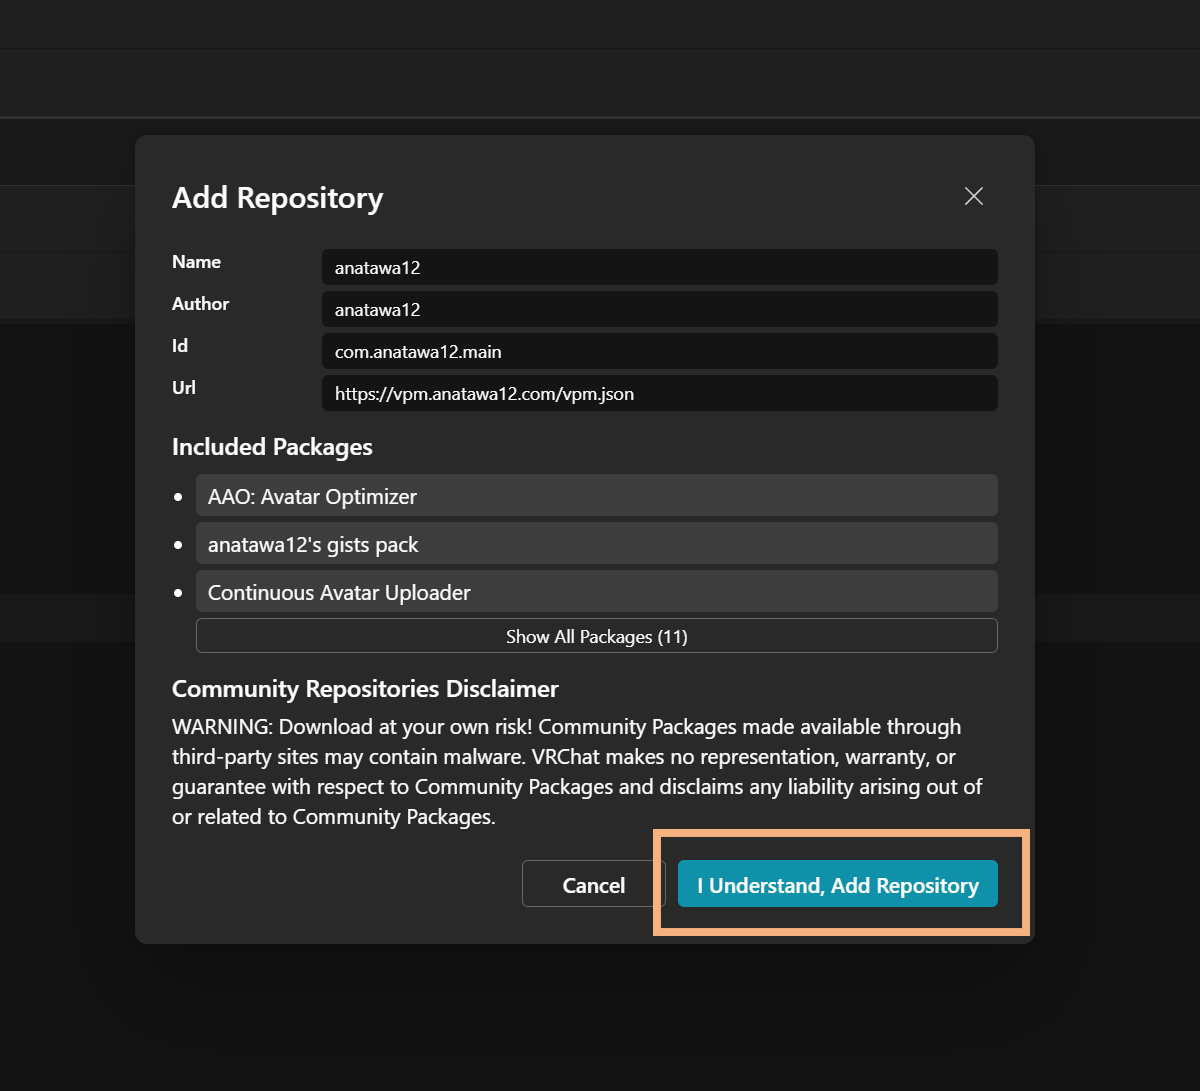Click the Url label
The height and width of the screenshot is (1091, 1200).
coord(184,388)
